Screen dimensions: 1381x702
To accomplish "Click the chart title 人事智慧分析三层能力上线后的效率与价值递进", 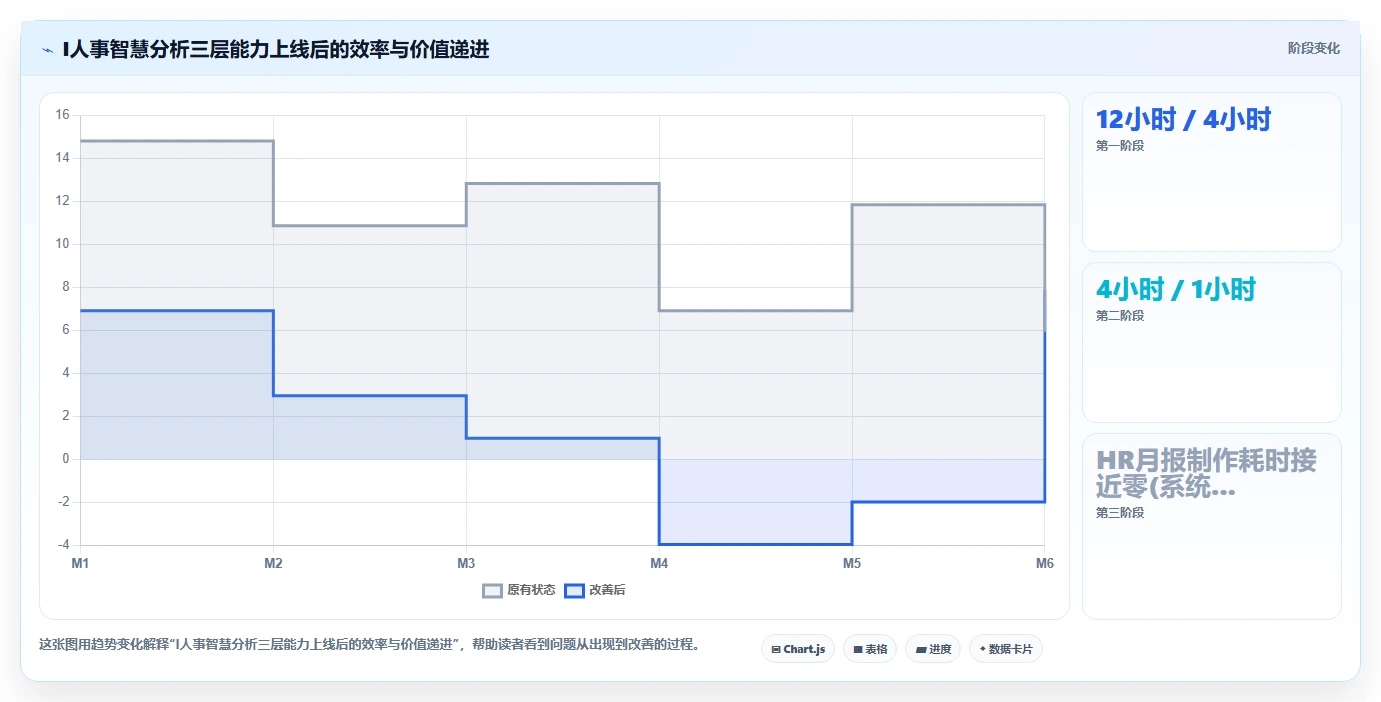I will (276, 49).
